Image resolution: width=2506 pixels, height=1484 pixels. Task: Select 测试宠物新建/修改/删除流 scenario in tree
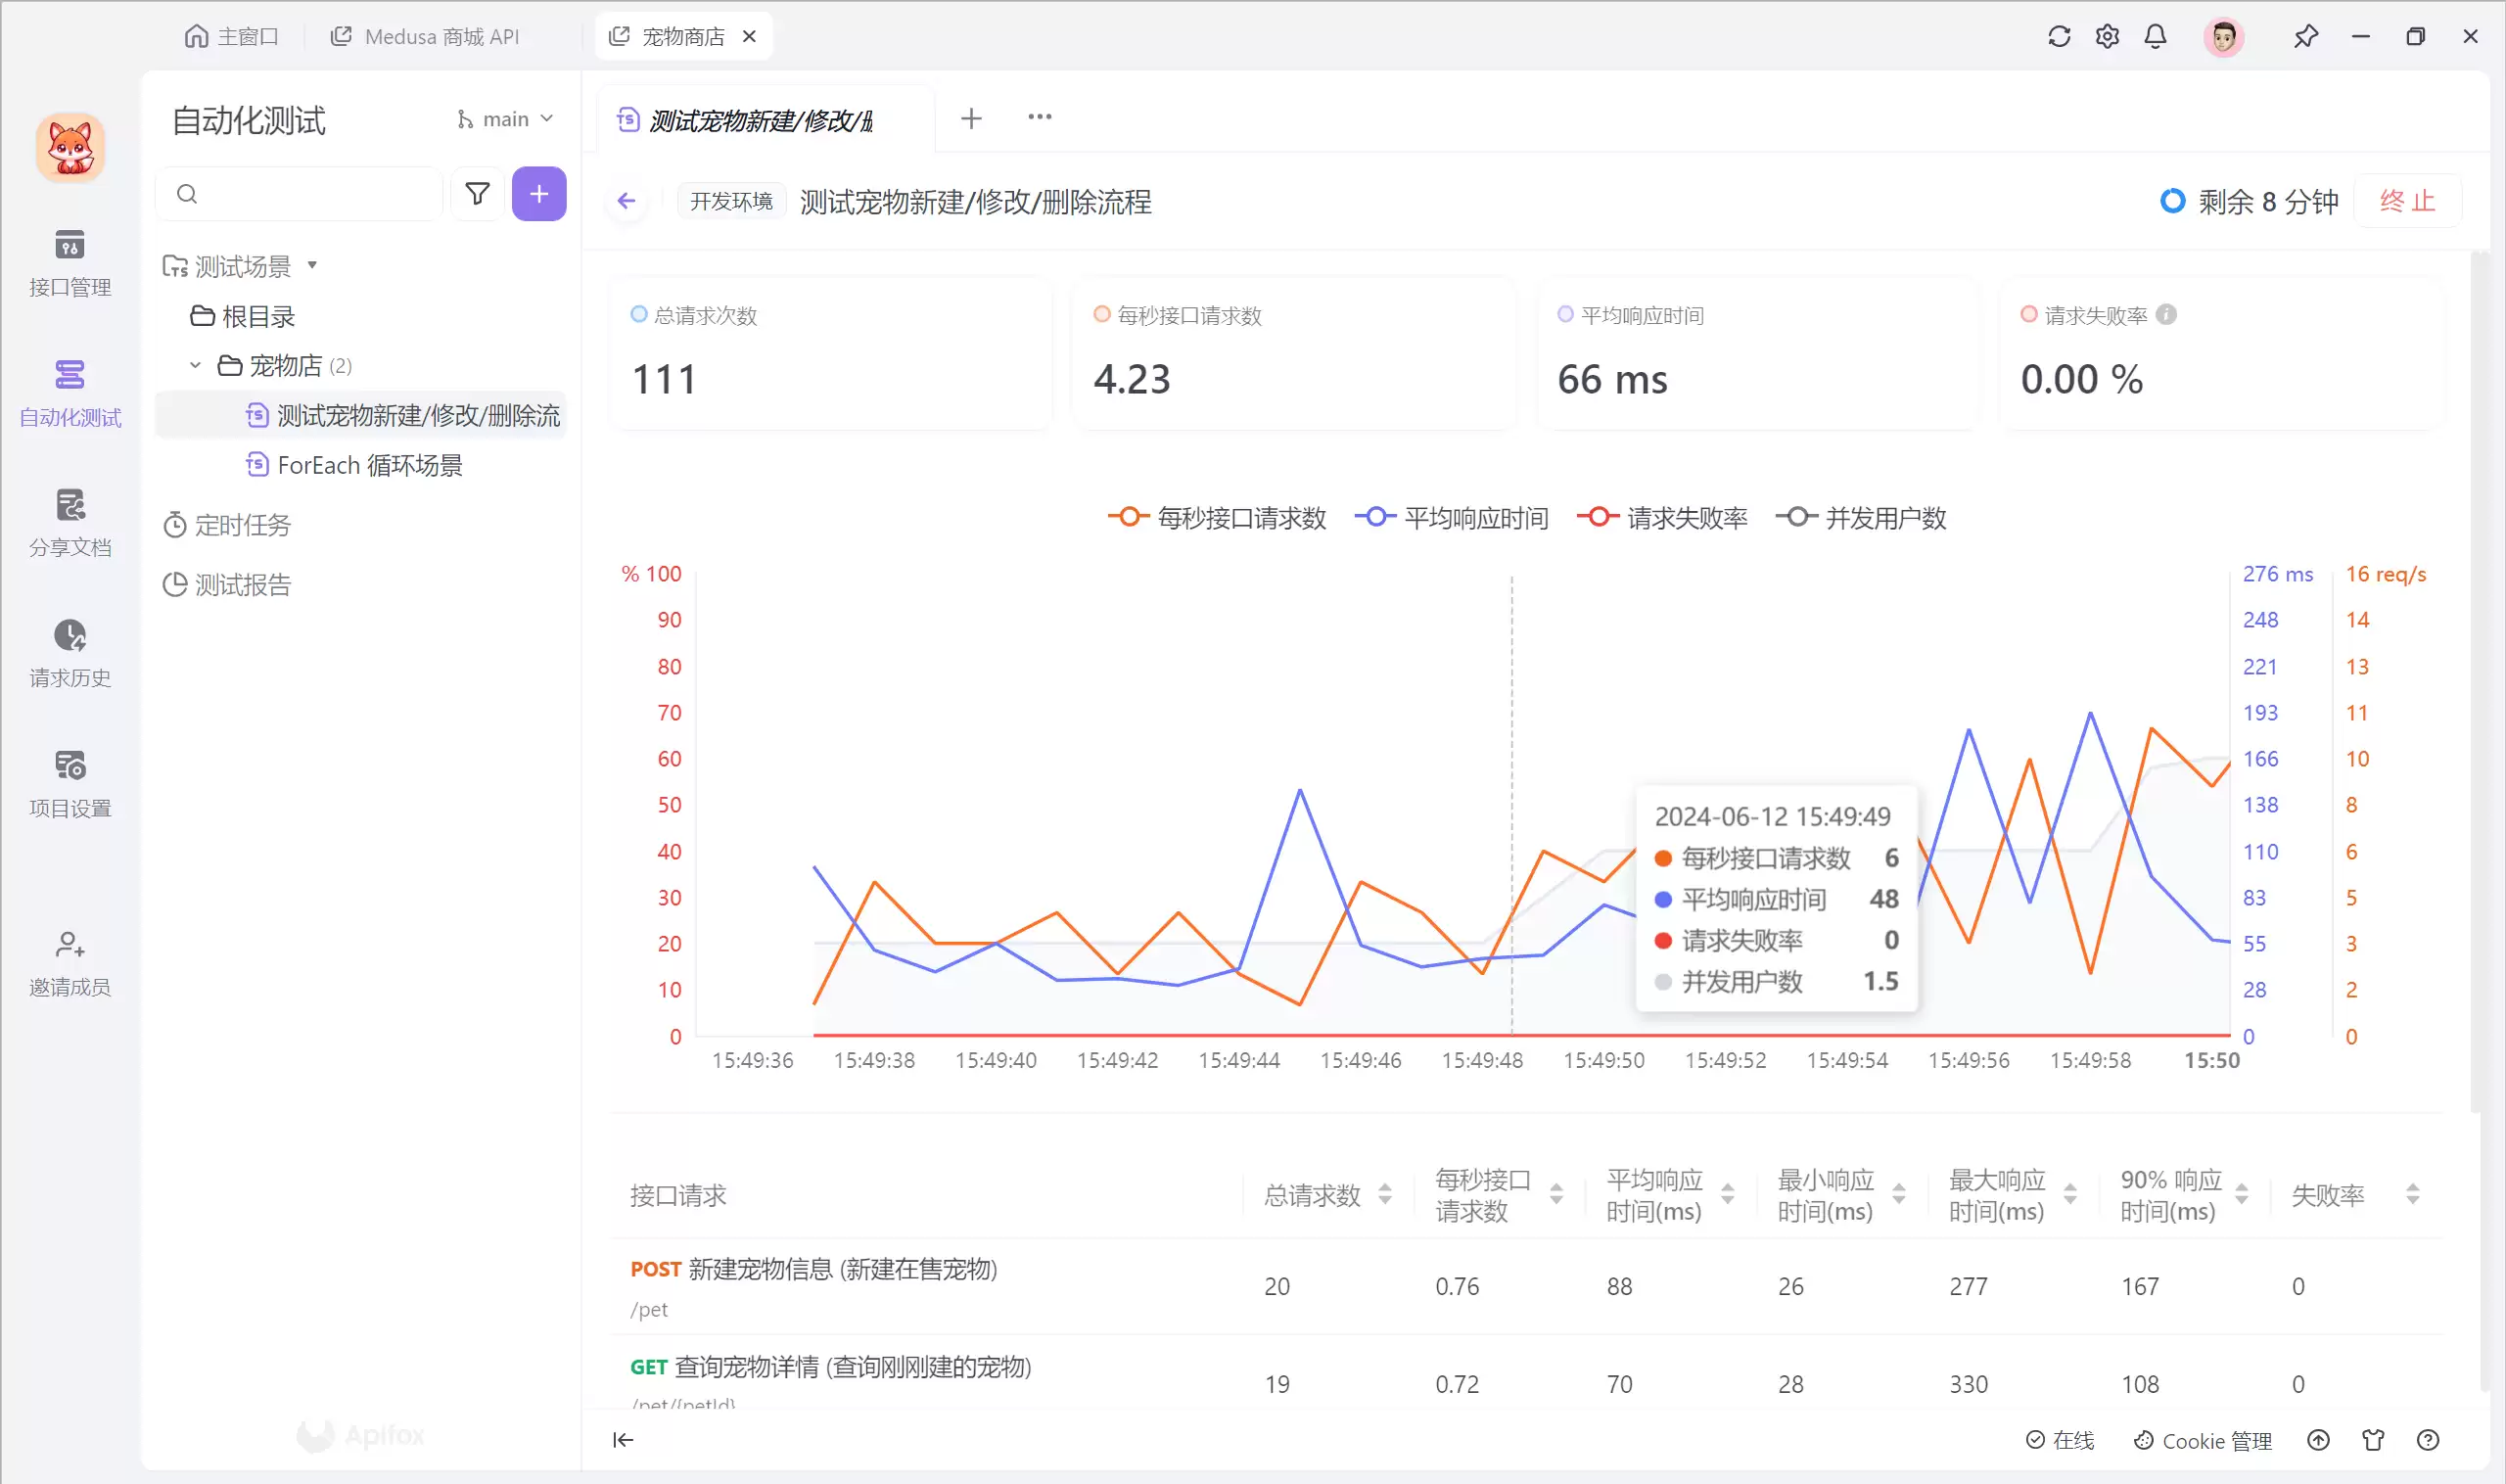click(x=362, y=415)
